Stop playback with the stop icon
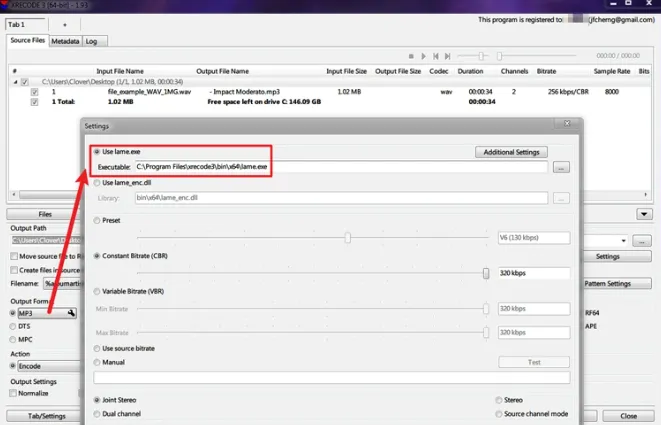This screenshot has width=661, height=425. click(x=411, y=56)
